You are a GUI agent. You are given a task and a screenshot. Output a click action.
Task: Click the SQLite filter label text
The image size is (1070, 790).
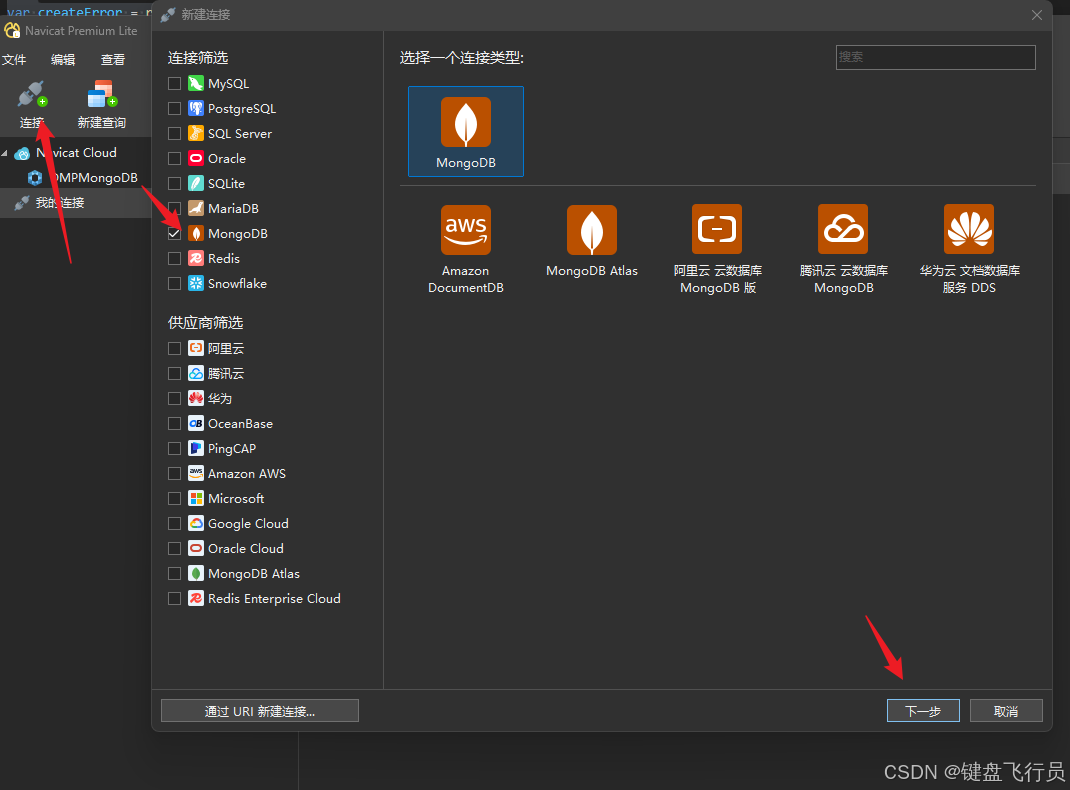click(227, 184)
